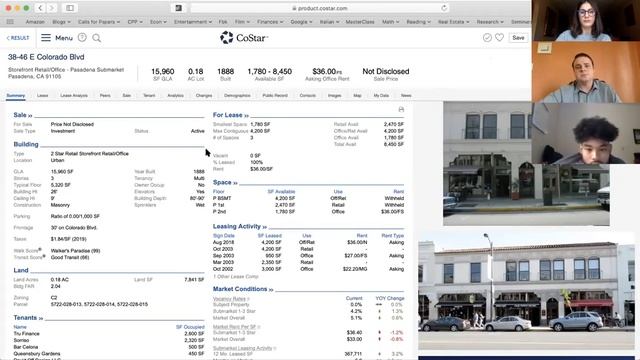Favorite the property with heart icon
This screenshot has height=360, width=640.
click(499, 37)
